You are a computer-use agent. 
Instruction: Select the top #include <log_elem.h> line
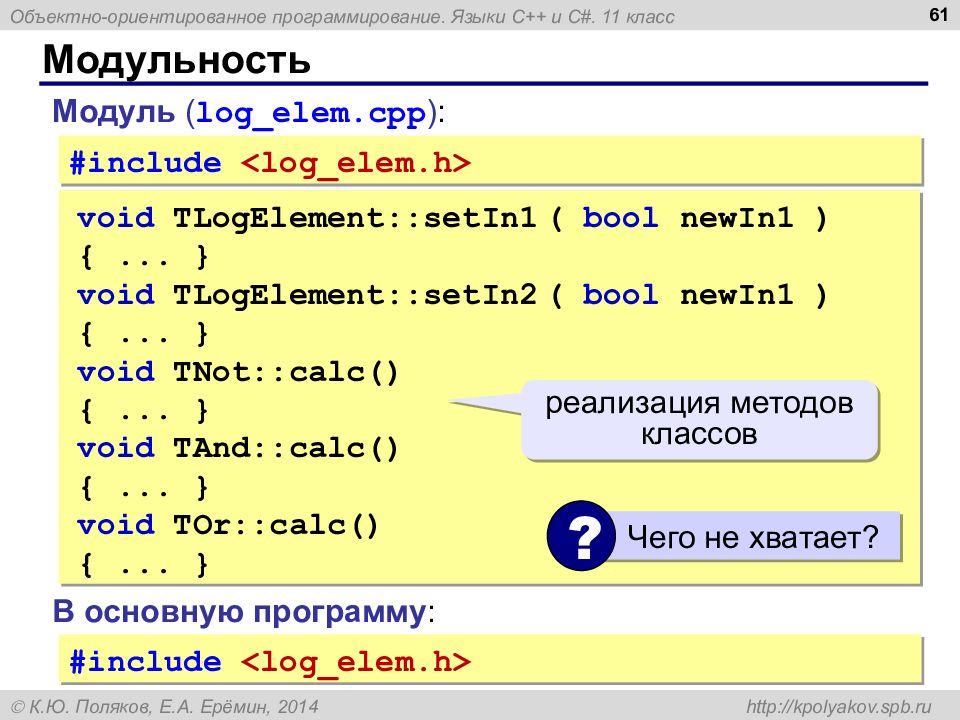[270, 163]
